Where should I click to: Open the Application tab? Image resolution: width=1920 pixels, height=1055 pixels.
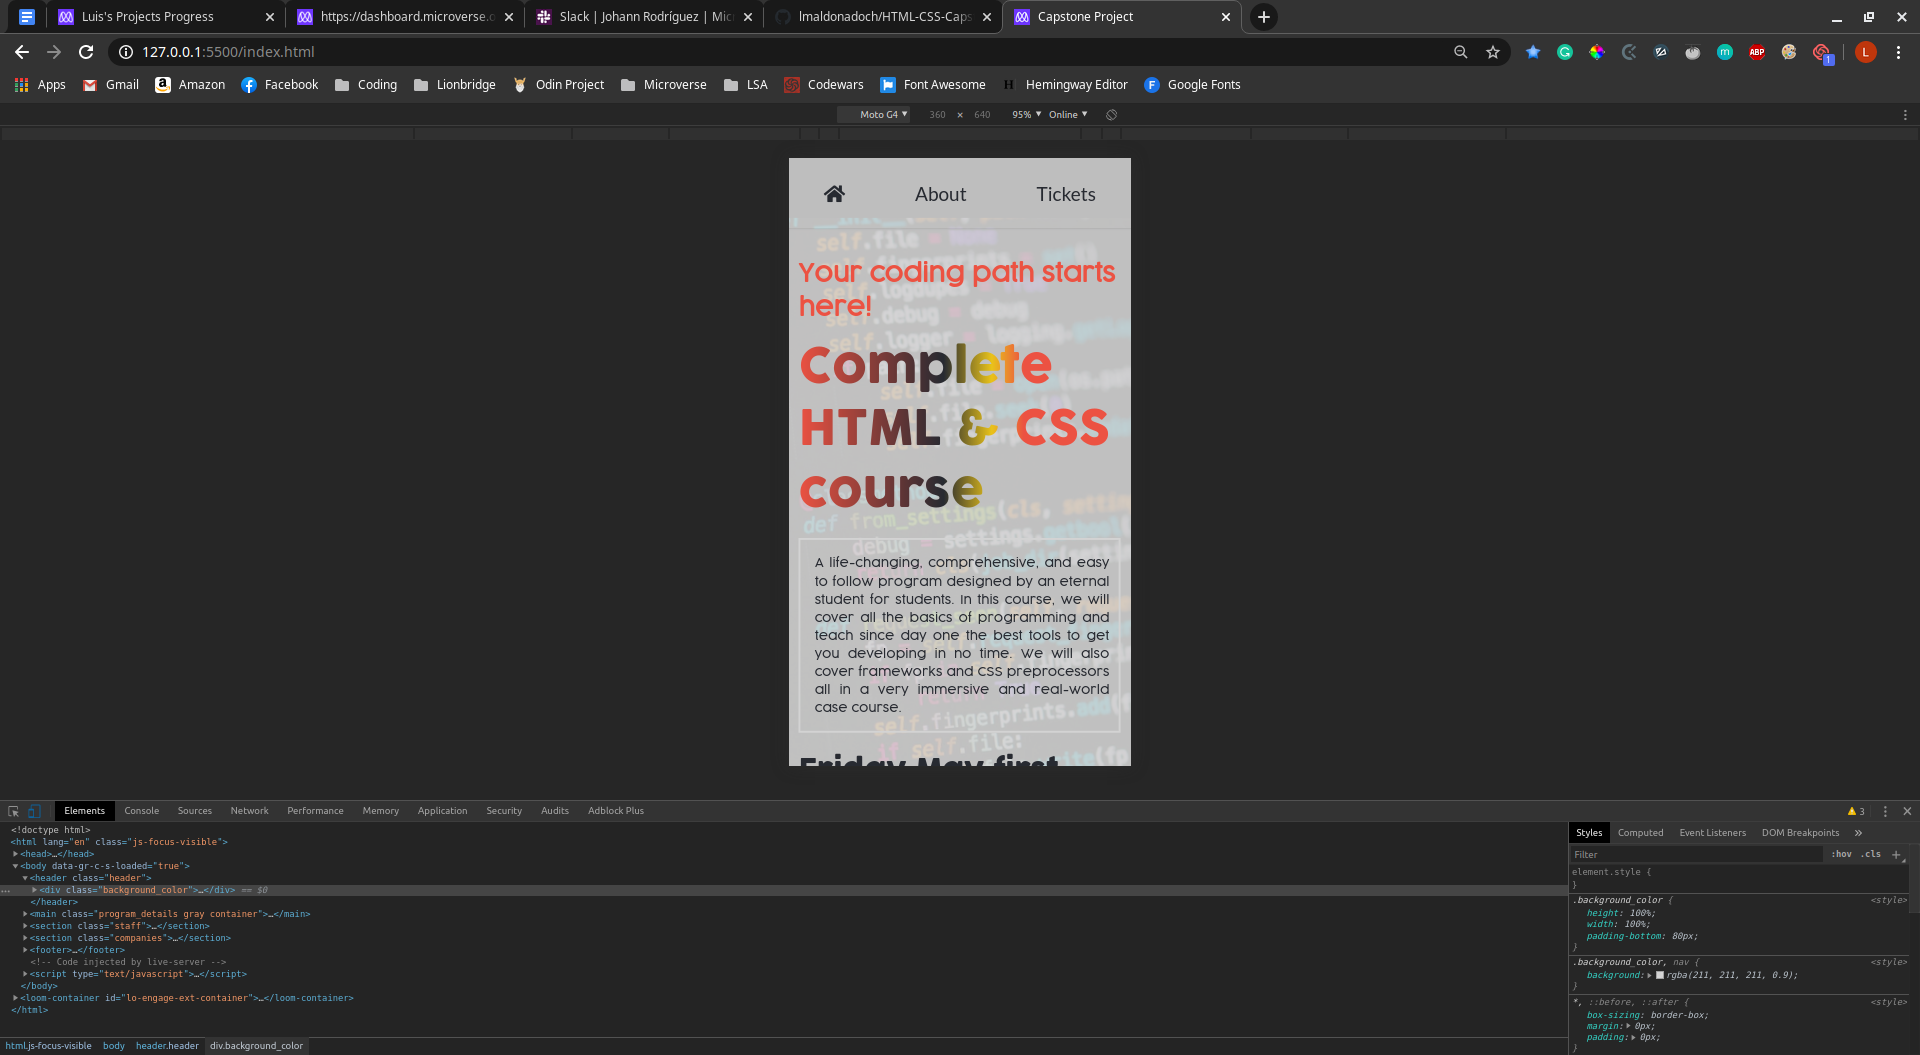point(442,811)
